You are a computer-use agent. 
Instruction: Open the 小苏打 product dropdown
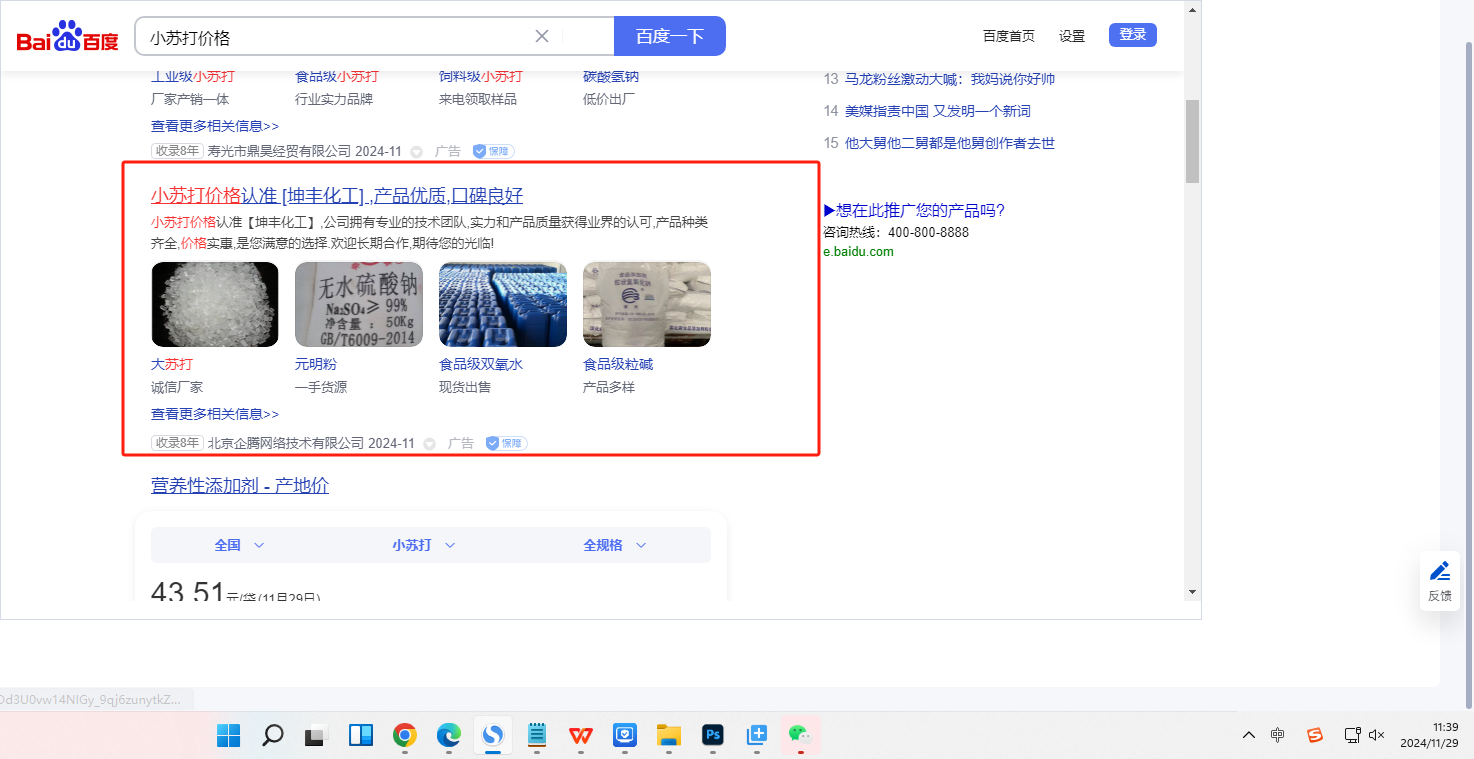click(423, 545)
